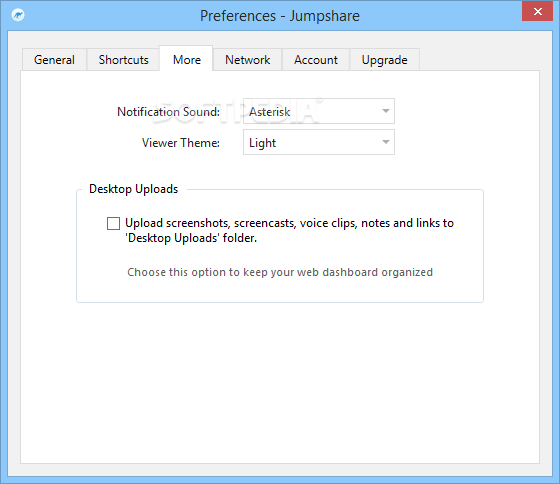The width and height of the screenshot is (560, 484).
Task: Enable upload to Desktop Uploads folder checkbox
Action: pyautogui.click(x=113, y=224)
